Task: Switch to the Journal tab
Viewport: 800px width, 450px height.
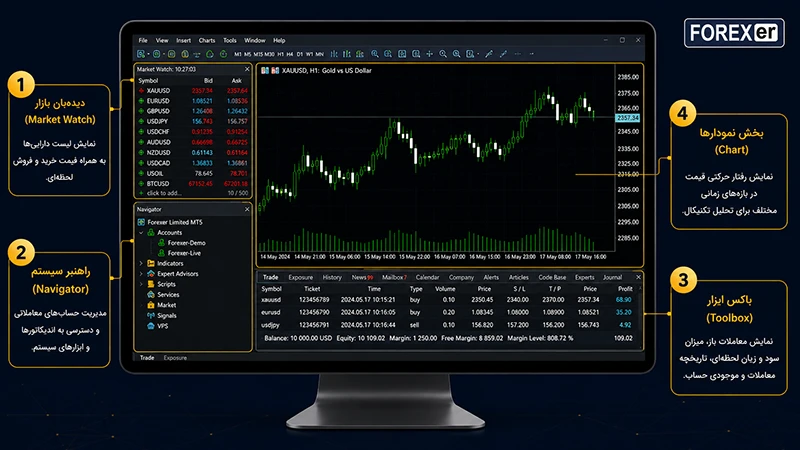Action: [x=612, y=278]
